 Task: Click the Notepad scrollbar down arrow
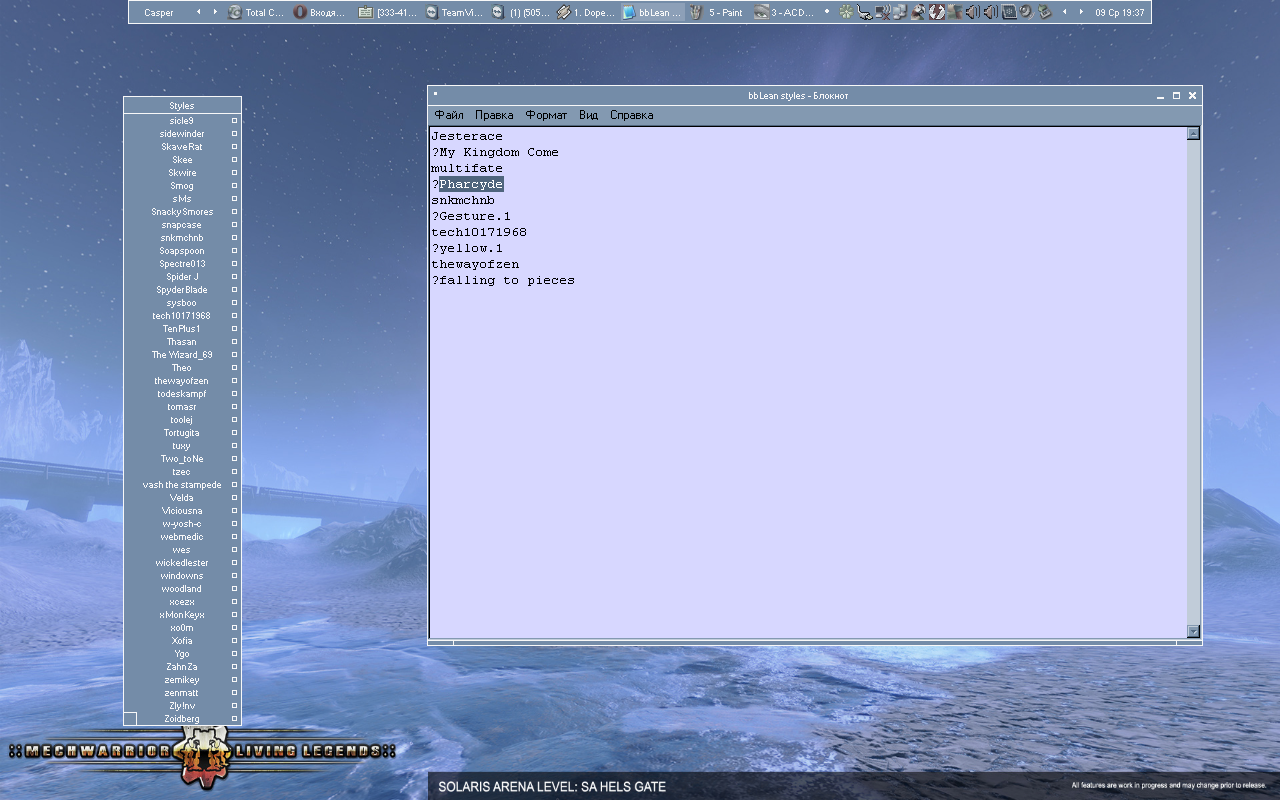(x=1193, y=631)
